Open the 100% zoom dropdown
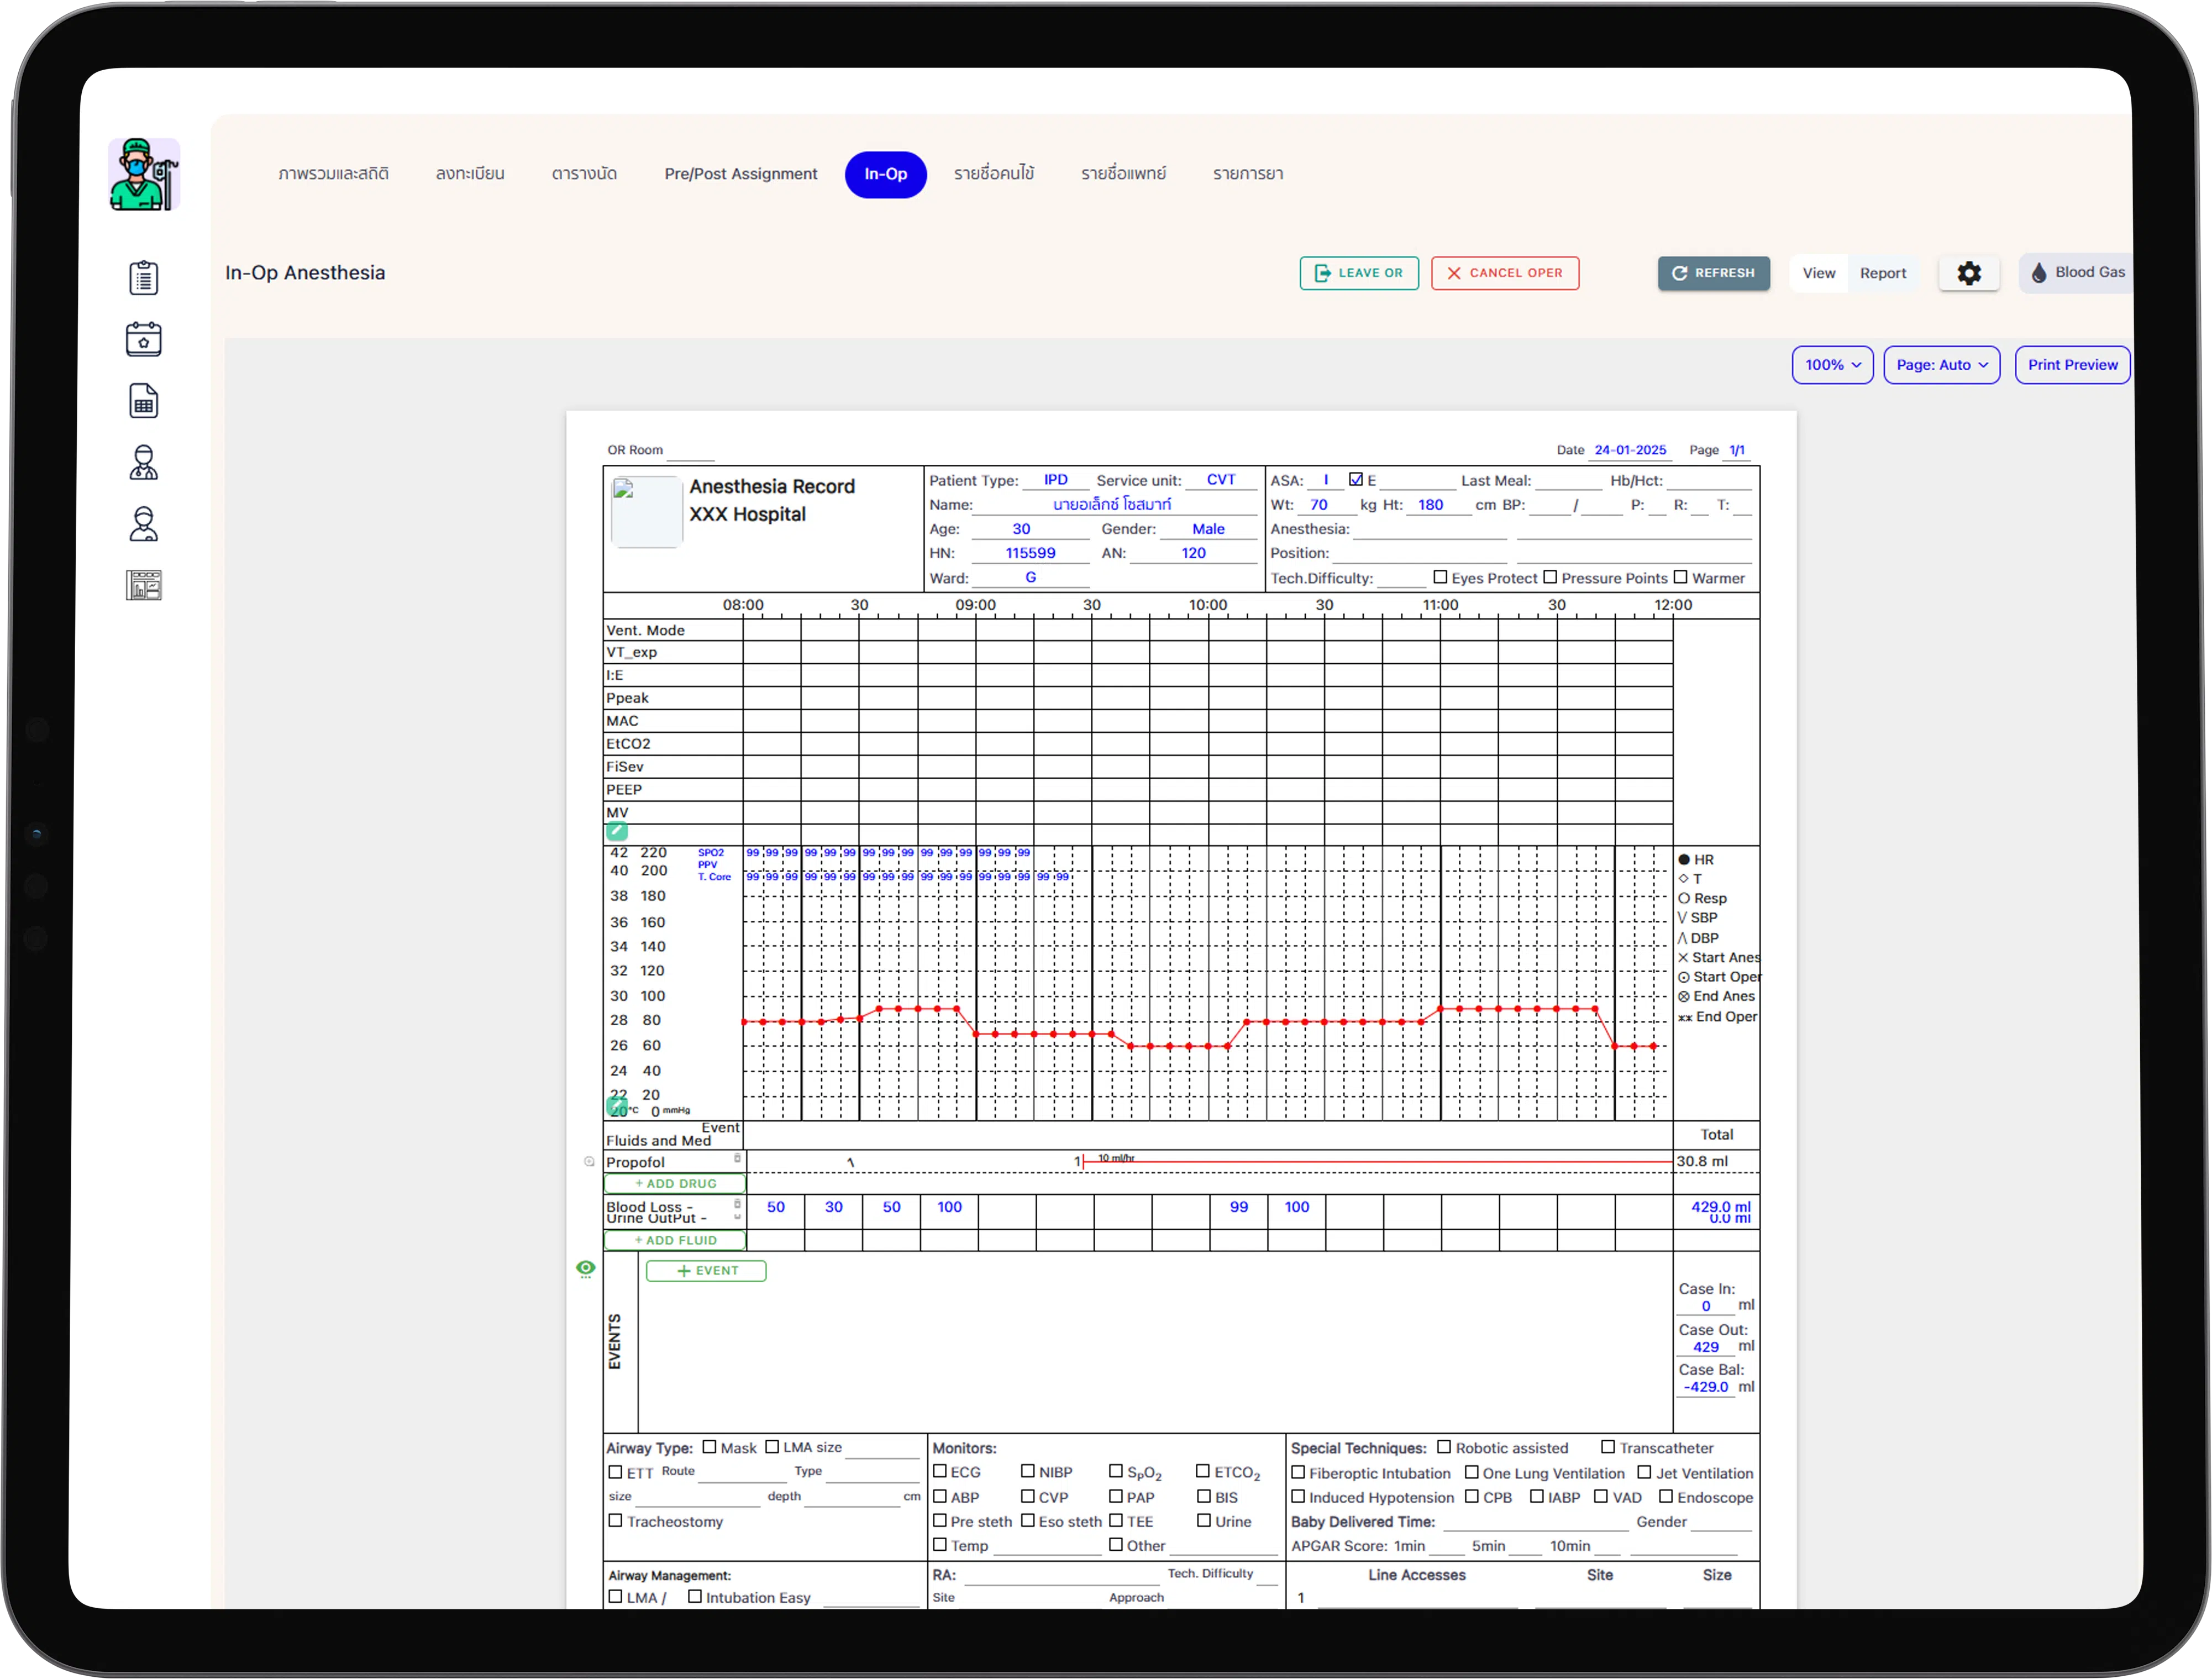The image size is (2212, 1679). (x=1832, y=365)
